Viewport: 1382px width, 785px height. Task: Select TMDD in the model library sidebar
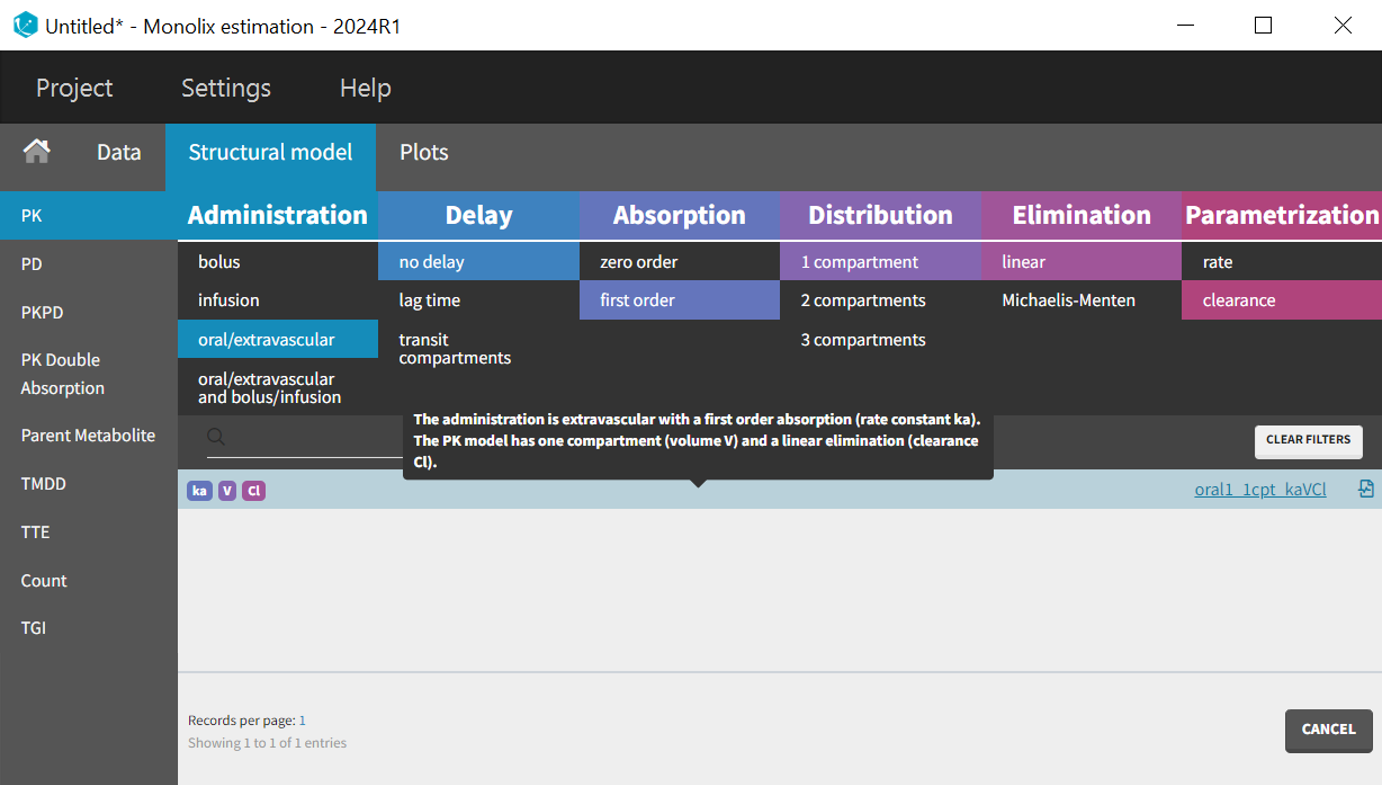[x=42, y=484]
